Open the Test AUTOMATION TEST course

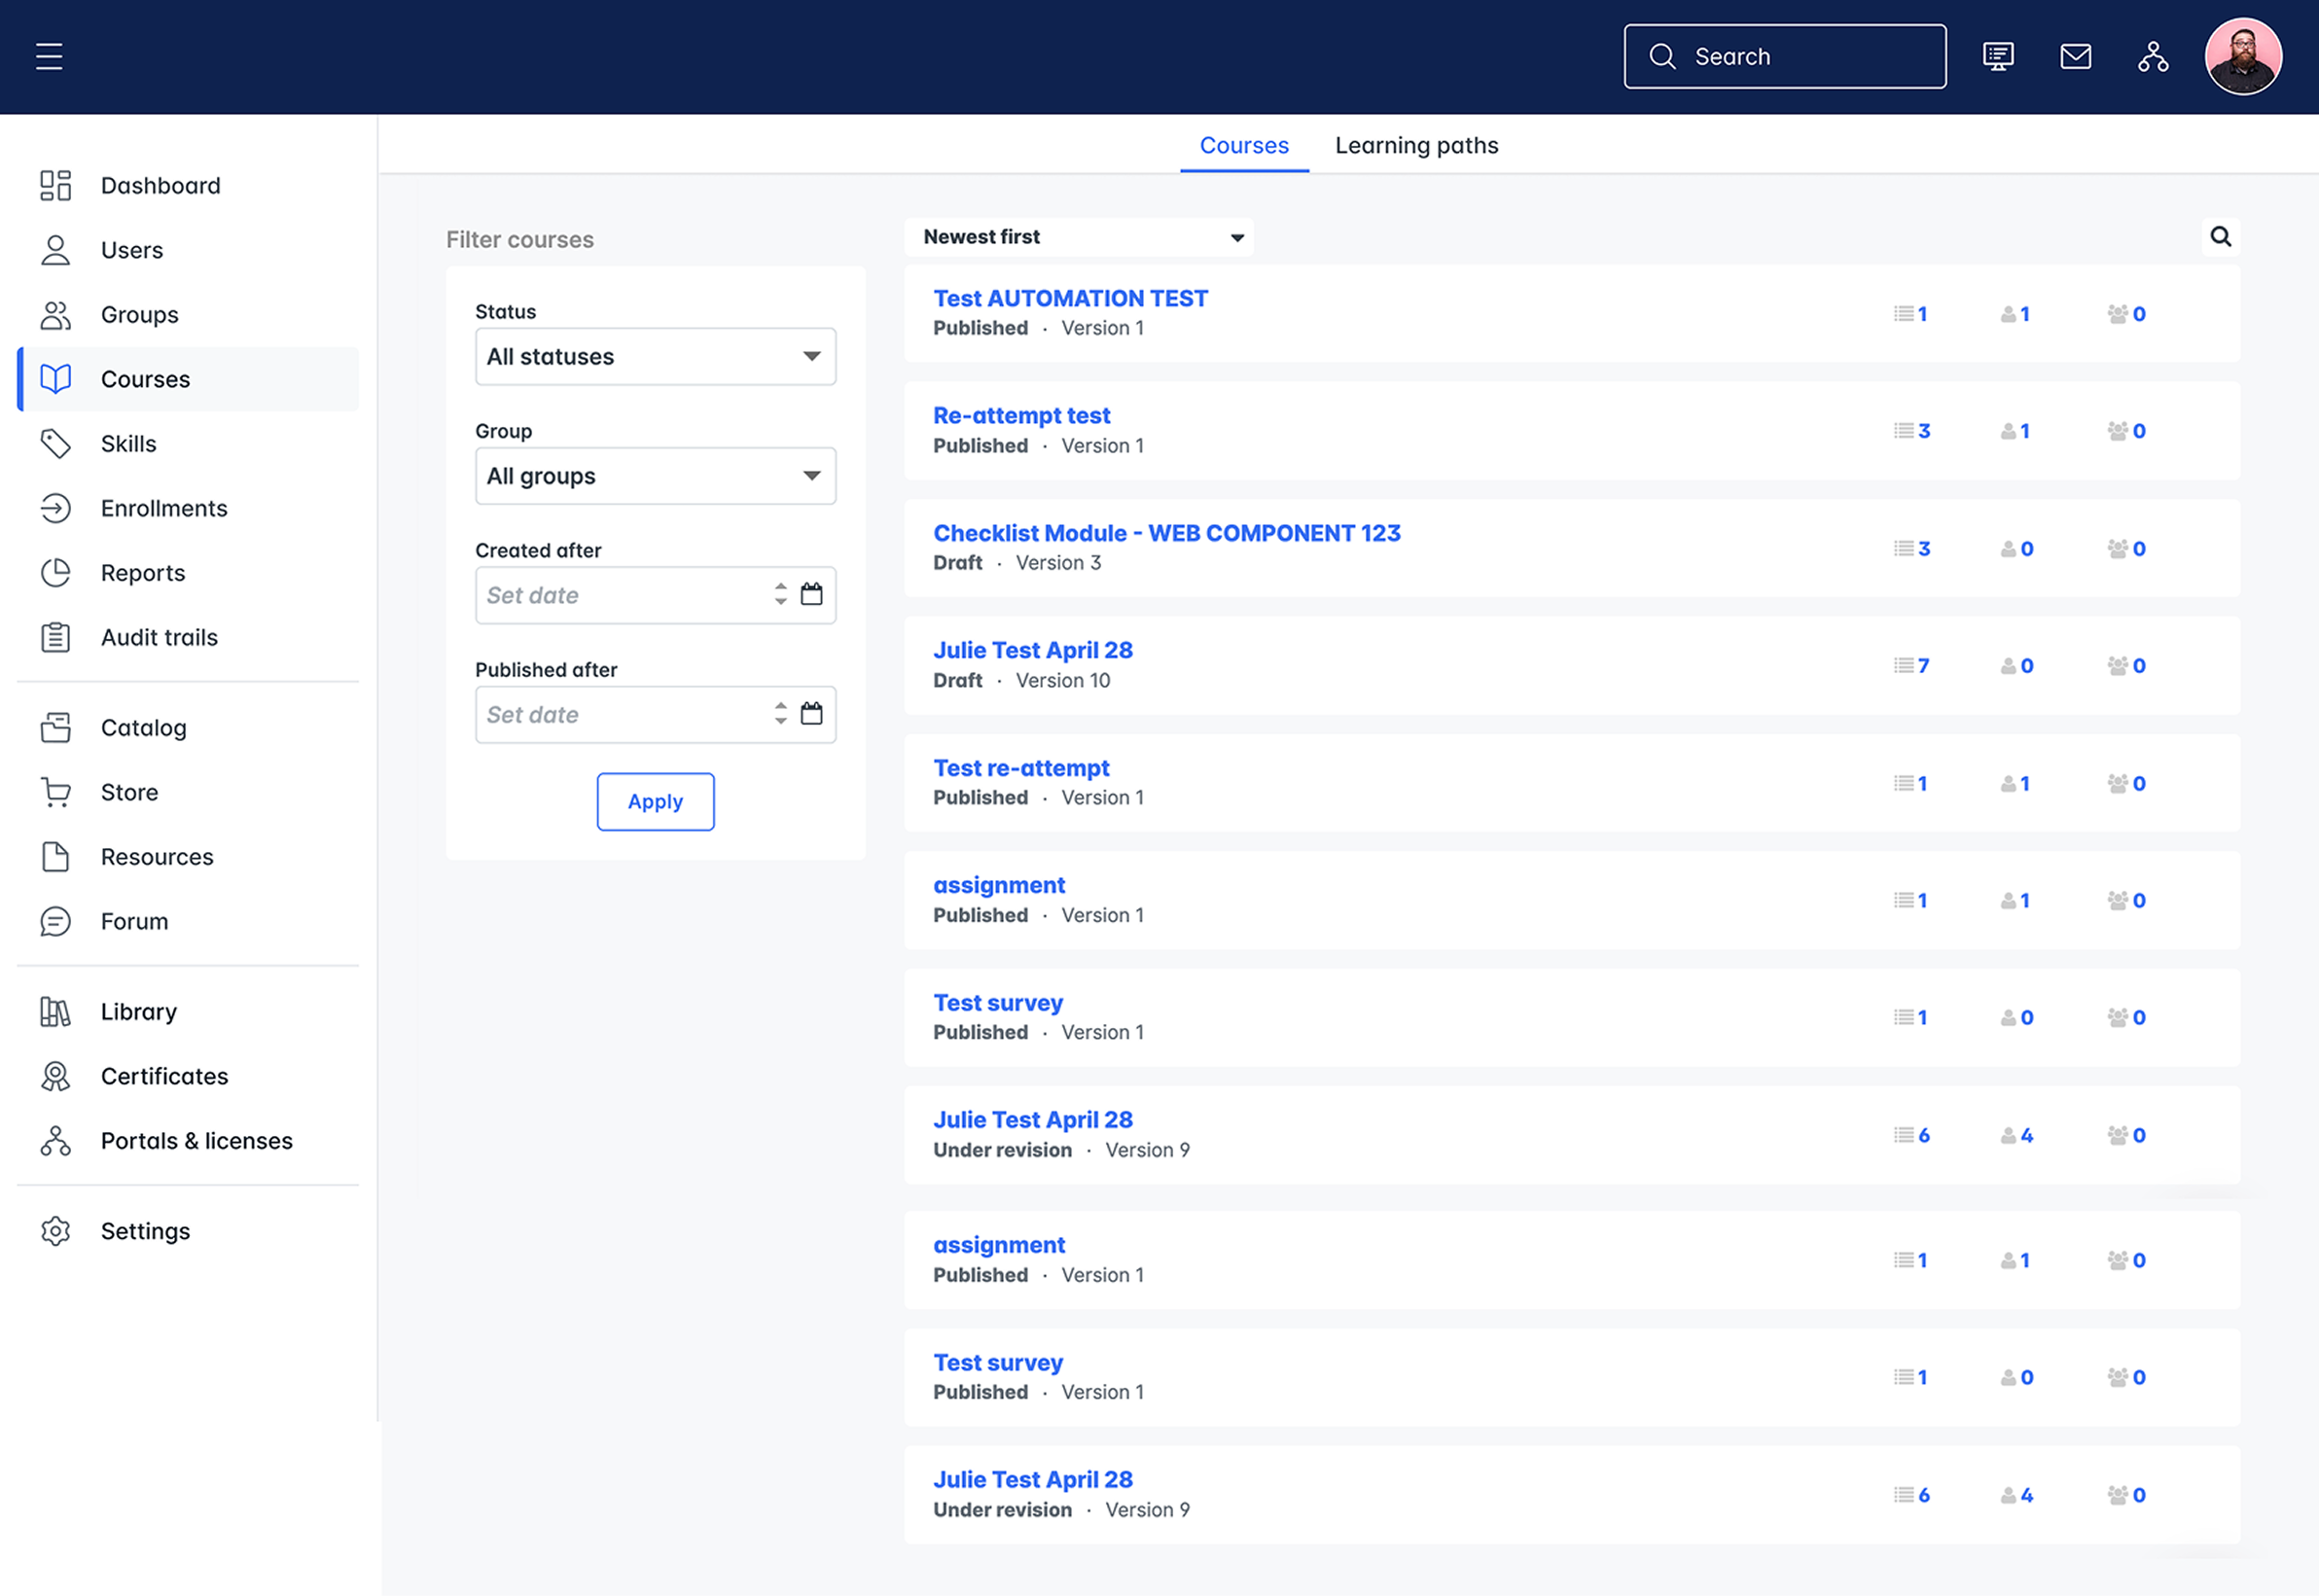(x=1070, y=298)
